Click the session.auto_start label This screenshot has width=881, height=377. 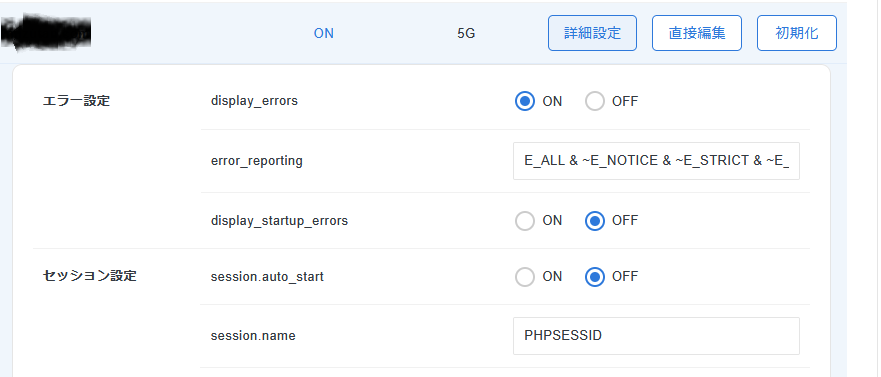pos(267,277)
